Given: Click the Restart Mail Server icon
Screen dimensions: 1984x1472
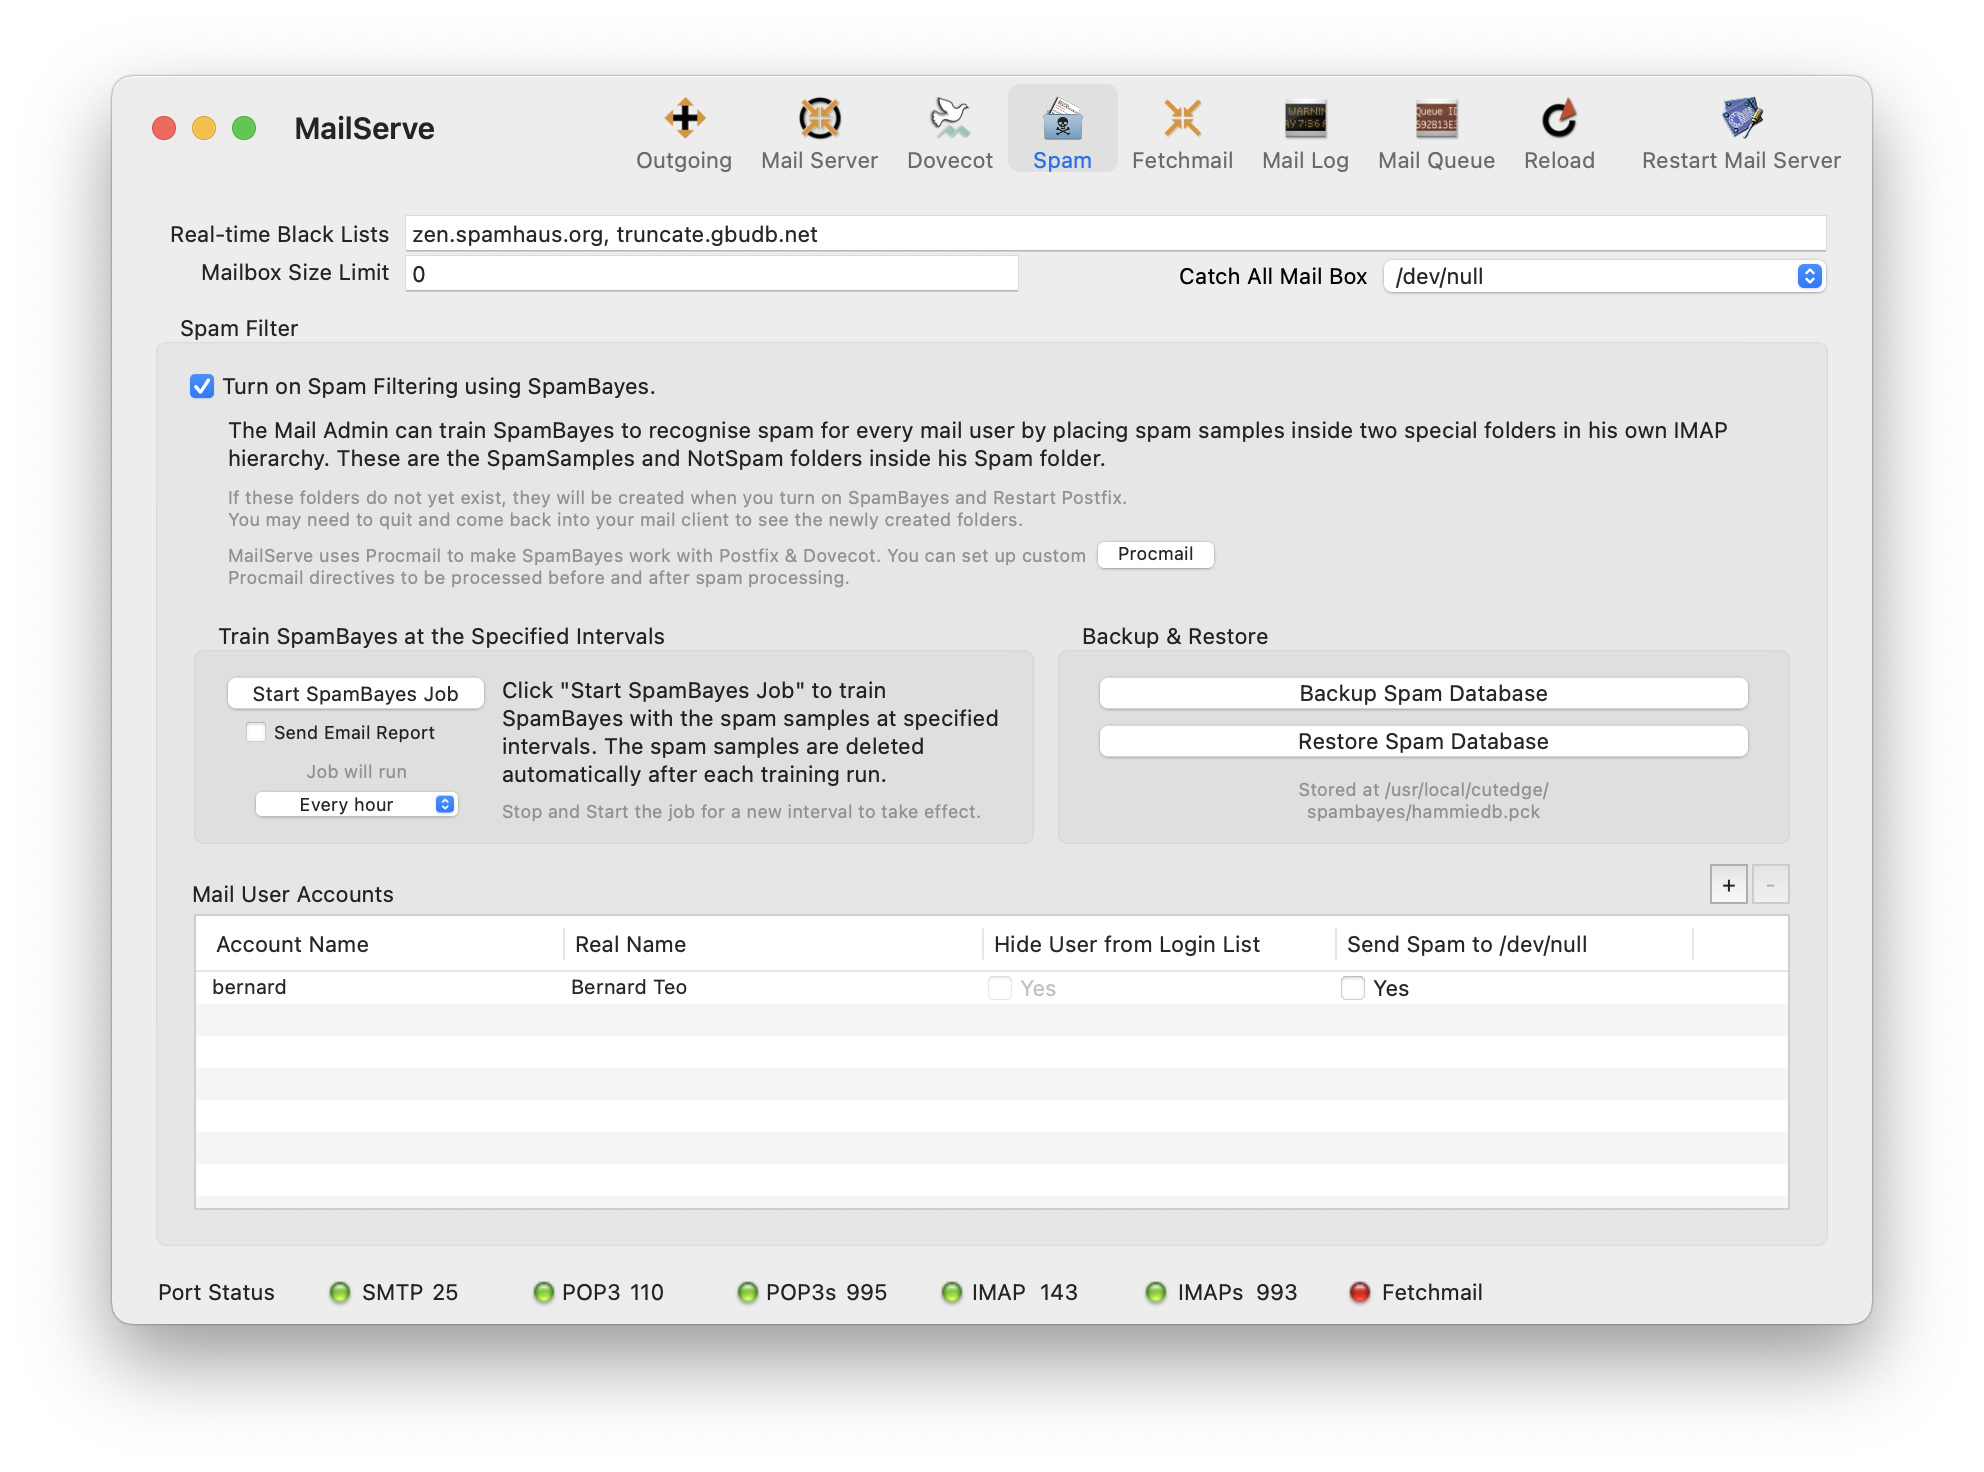Looking at the screenshot, I should point(1741,119).
